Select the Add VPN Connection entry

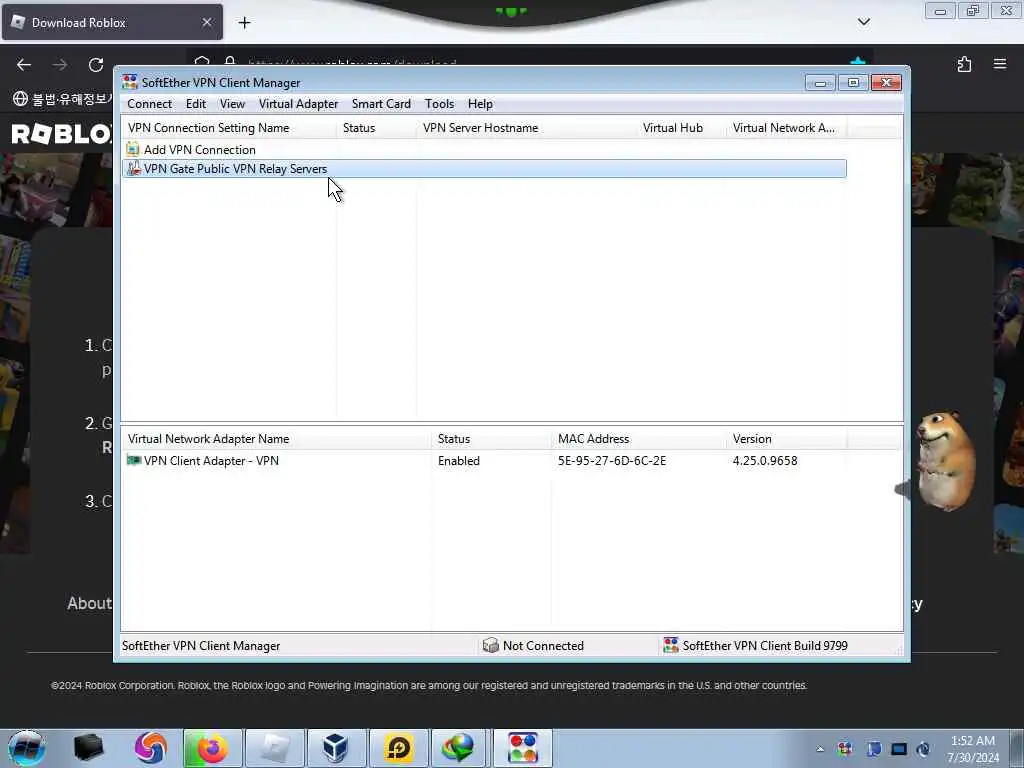[x=199, y=150]
